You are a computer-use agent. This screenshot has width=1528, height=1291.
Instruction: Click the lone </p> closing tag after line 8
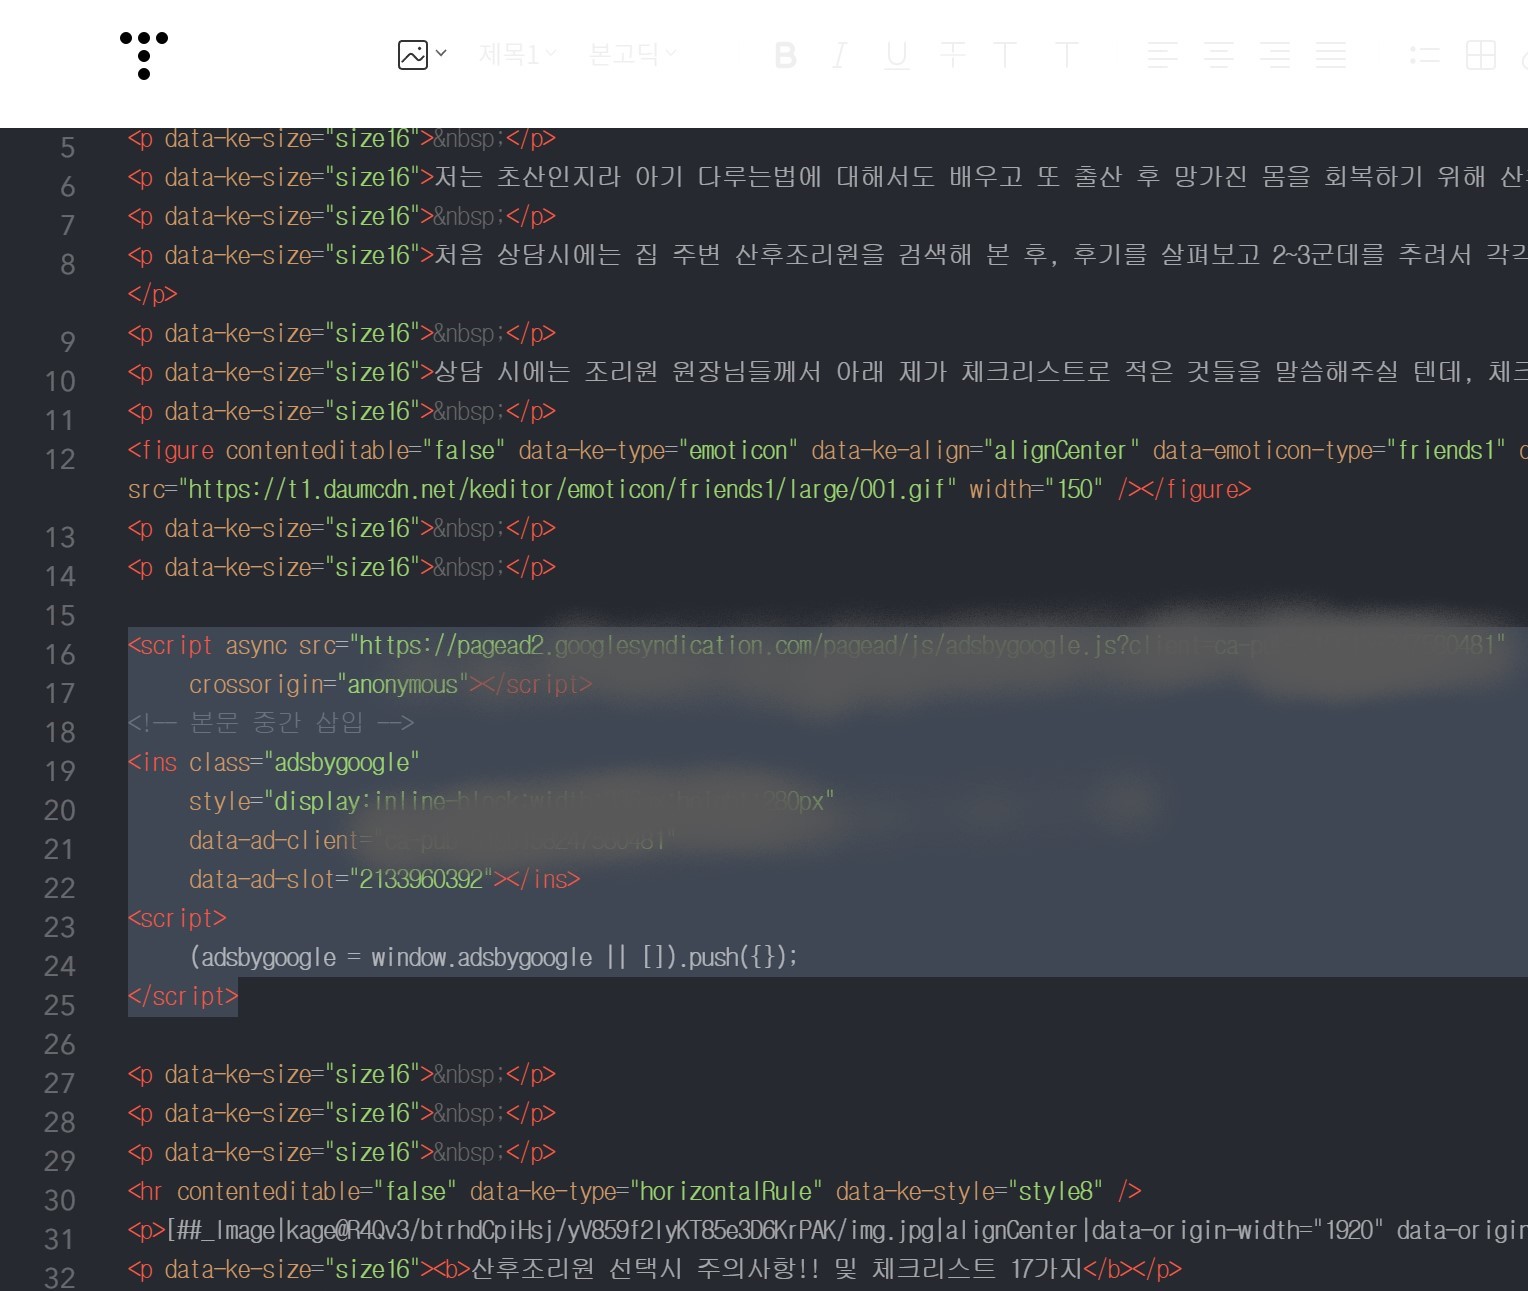coord(152,295)
